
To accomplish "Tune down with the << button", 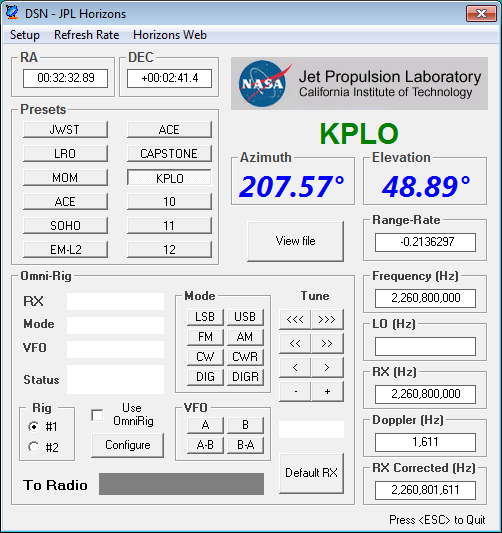I will point(295,344).
